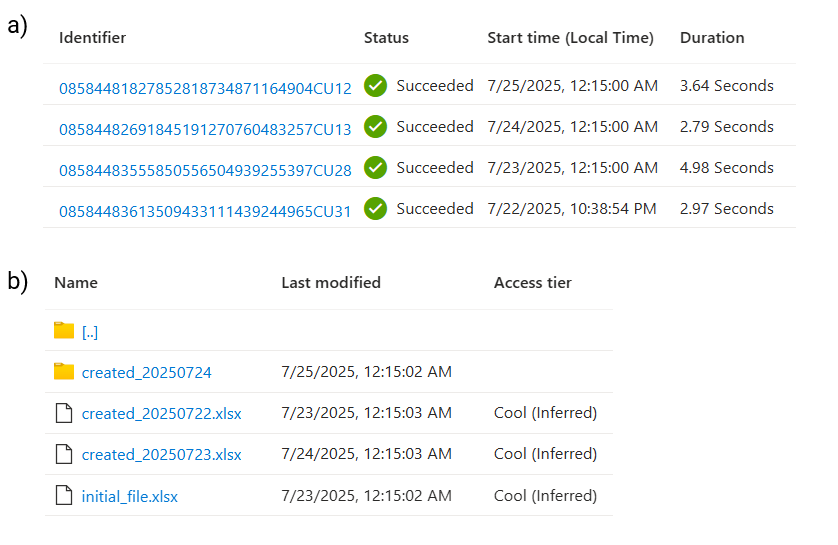Click start time 7/22/2025, 10:38:54 PM

click(572, 209)
